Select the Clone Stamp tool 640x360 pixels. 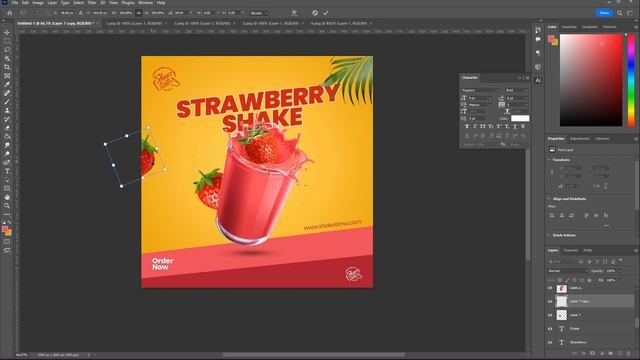pos(7,110)
